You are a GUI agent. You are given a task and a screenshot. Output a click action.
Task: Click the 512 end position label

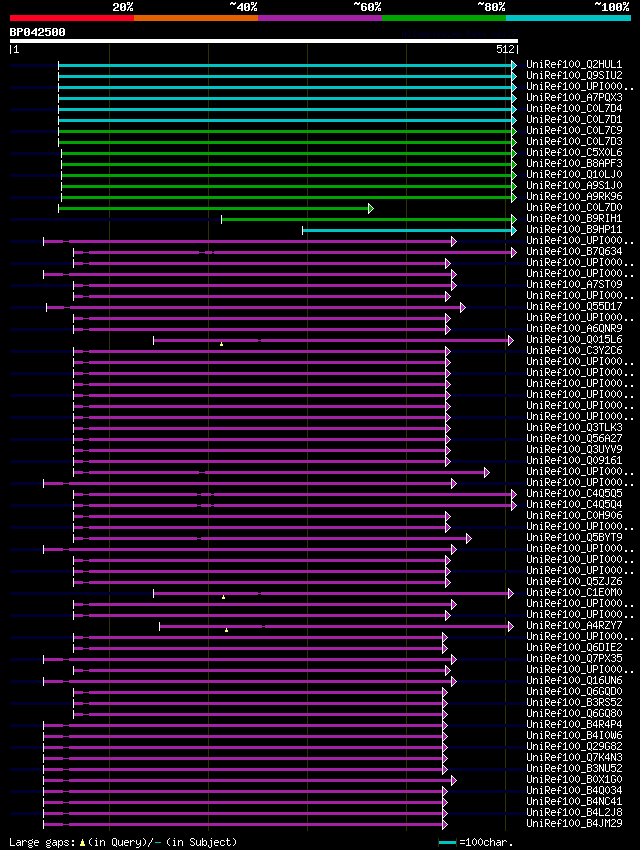(505, 49)
